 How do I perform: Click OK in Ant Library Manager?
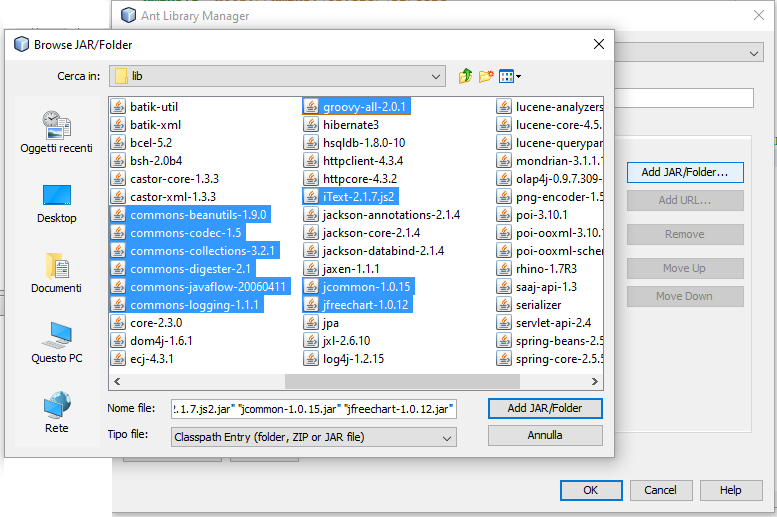(x=591, y=490)
